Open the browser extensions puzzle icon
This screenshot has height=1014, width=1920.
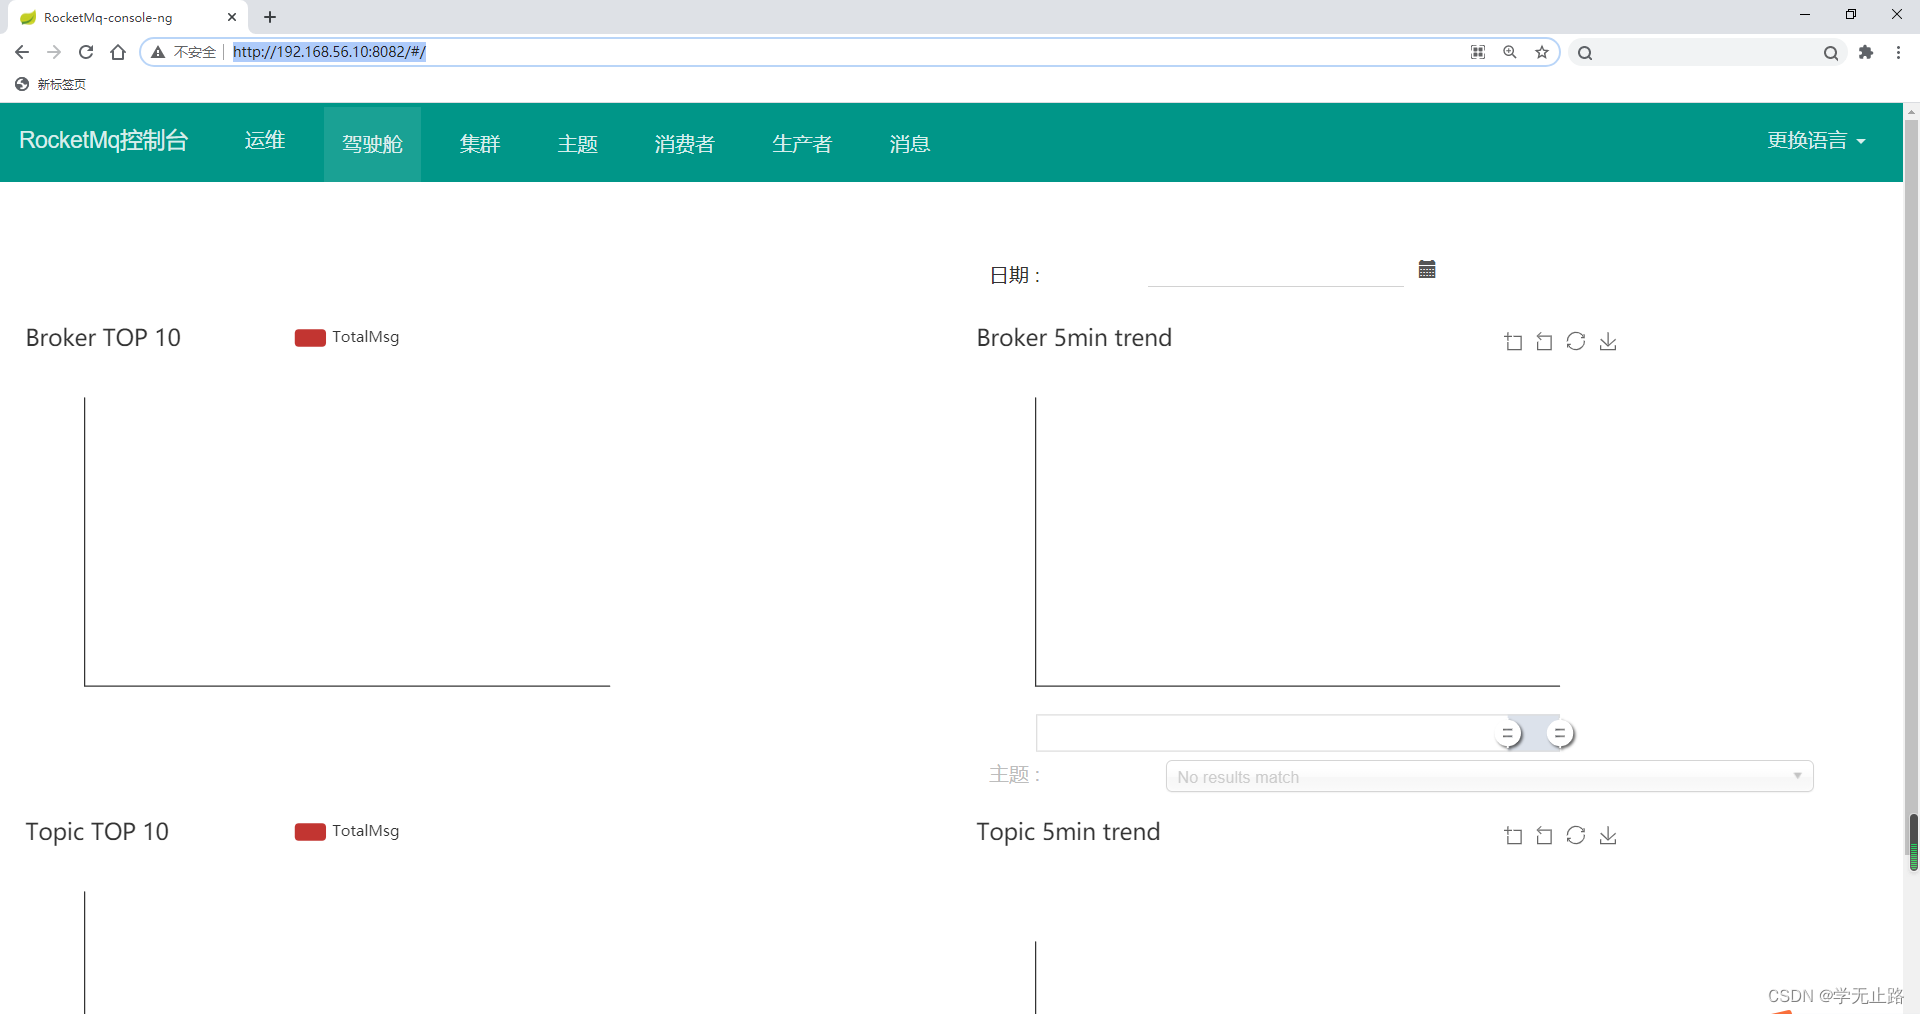click(x=1866, y=52)
